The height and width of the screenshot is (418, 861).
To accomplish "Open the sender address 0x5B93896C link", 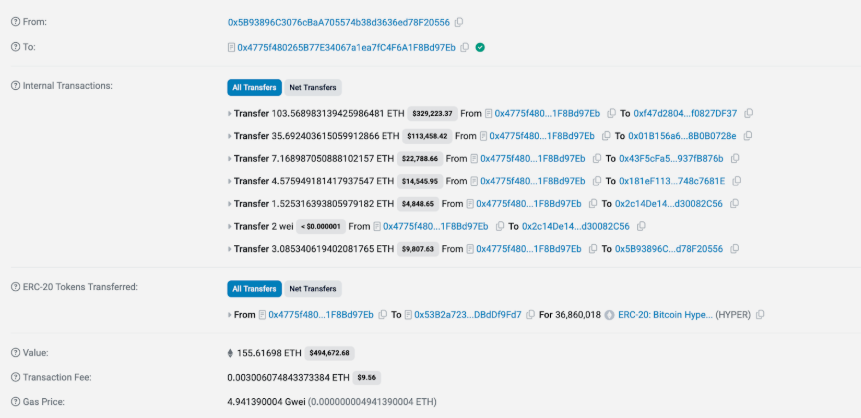I will (x=338, y=22).
